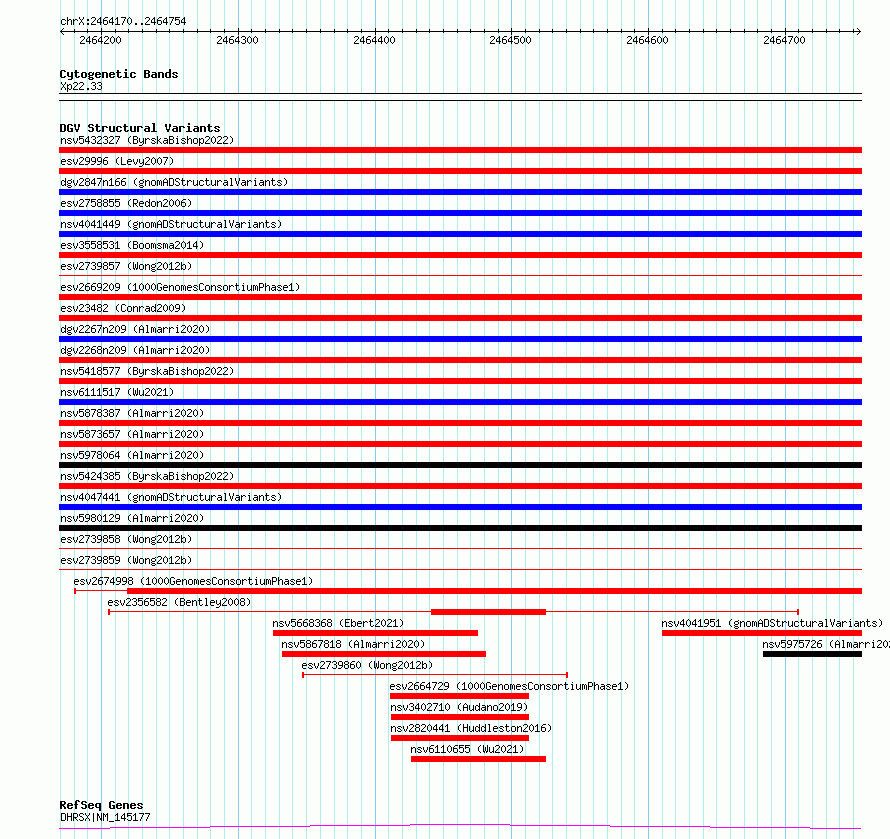Open the DHRSX|NM_145177 gene label
This screenshot has width=890, height=839.
(105, 817)
